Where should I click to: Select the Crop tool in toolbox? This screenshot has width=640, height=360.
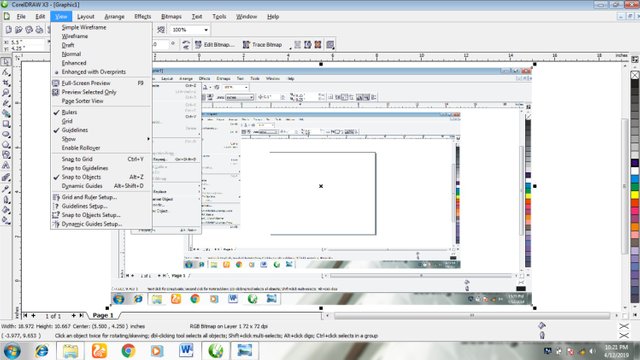[6, 82]
